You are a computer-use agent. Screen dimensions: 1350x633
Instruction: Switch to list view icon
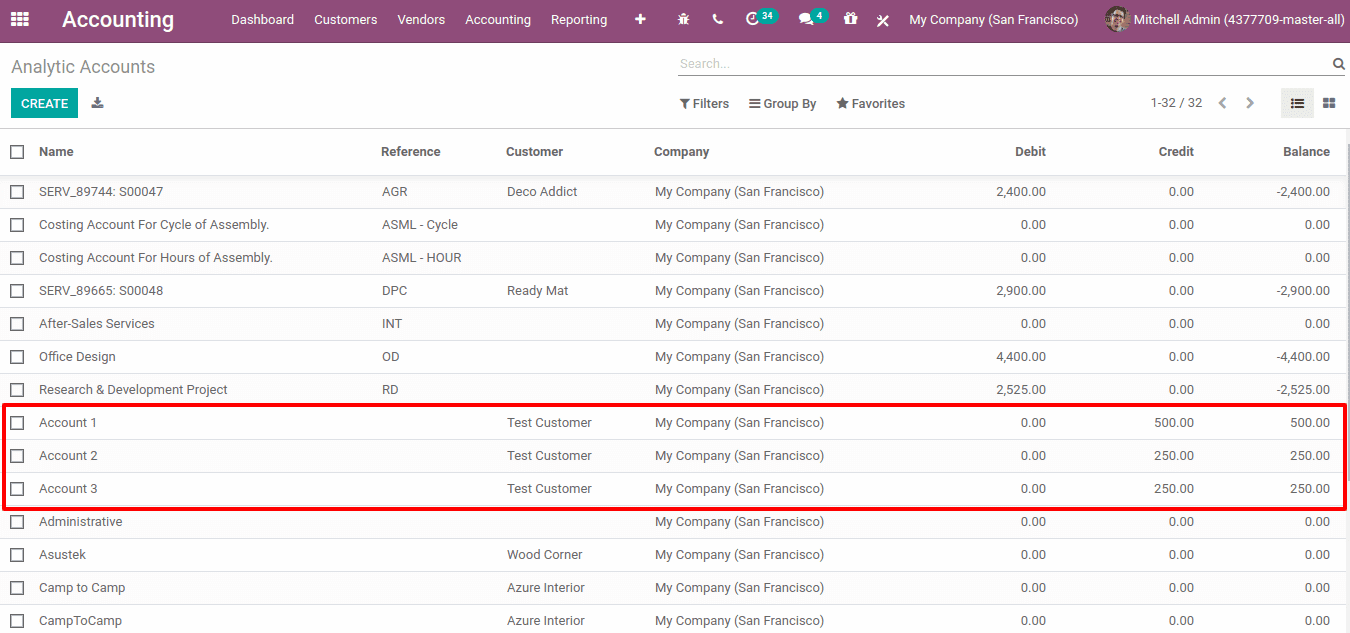point(1297,103)
